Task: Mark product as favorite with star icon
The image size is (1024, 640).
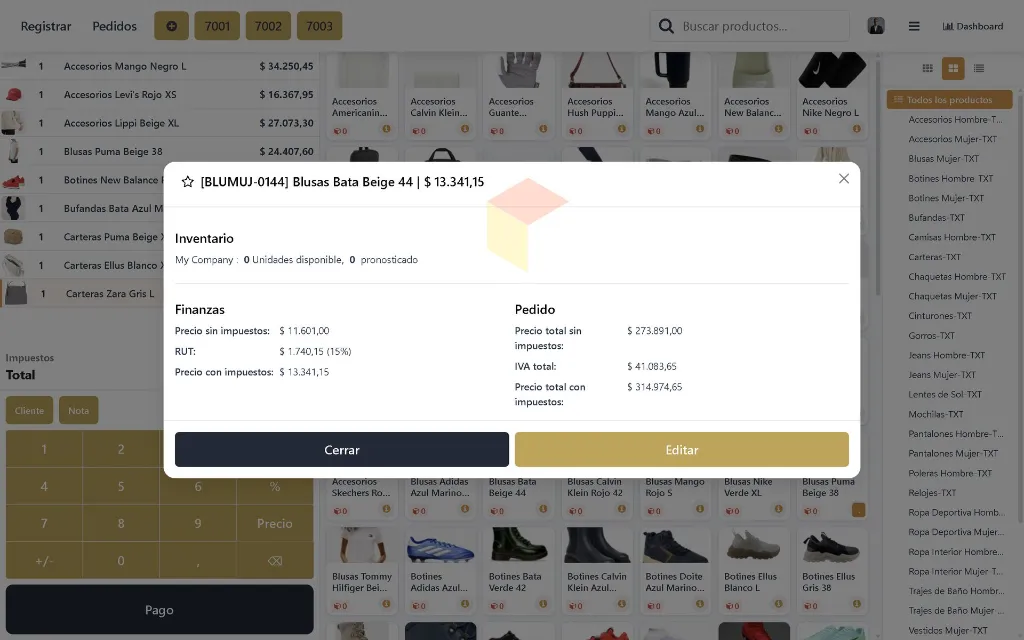Action: (187, 182)
